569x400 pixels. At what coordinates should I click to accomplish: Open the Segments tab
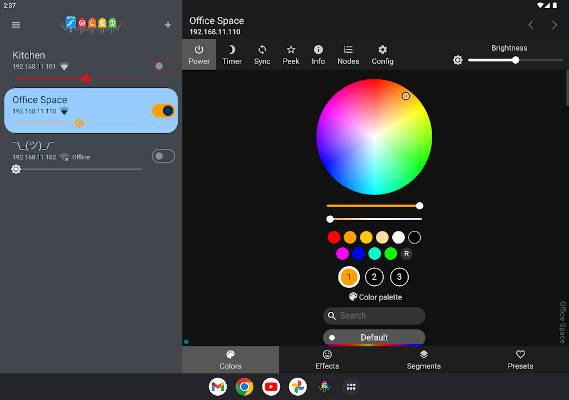coord(424,360)
